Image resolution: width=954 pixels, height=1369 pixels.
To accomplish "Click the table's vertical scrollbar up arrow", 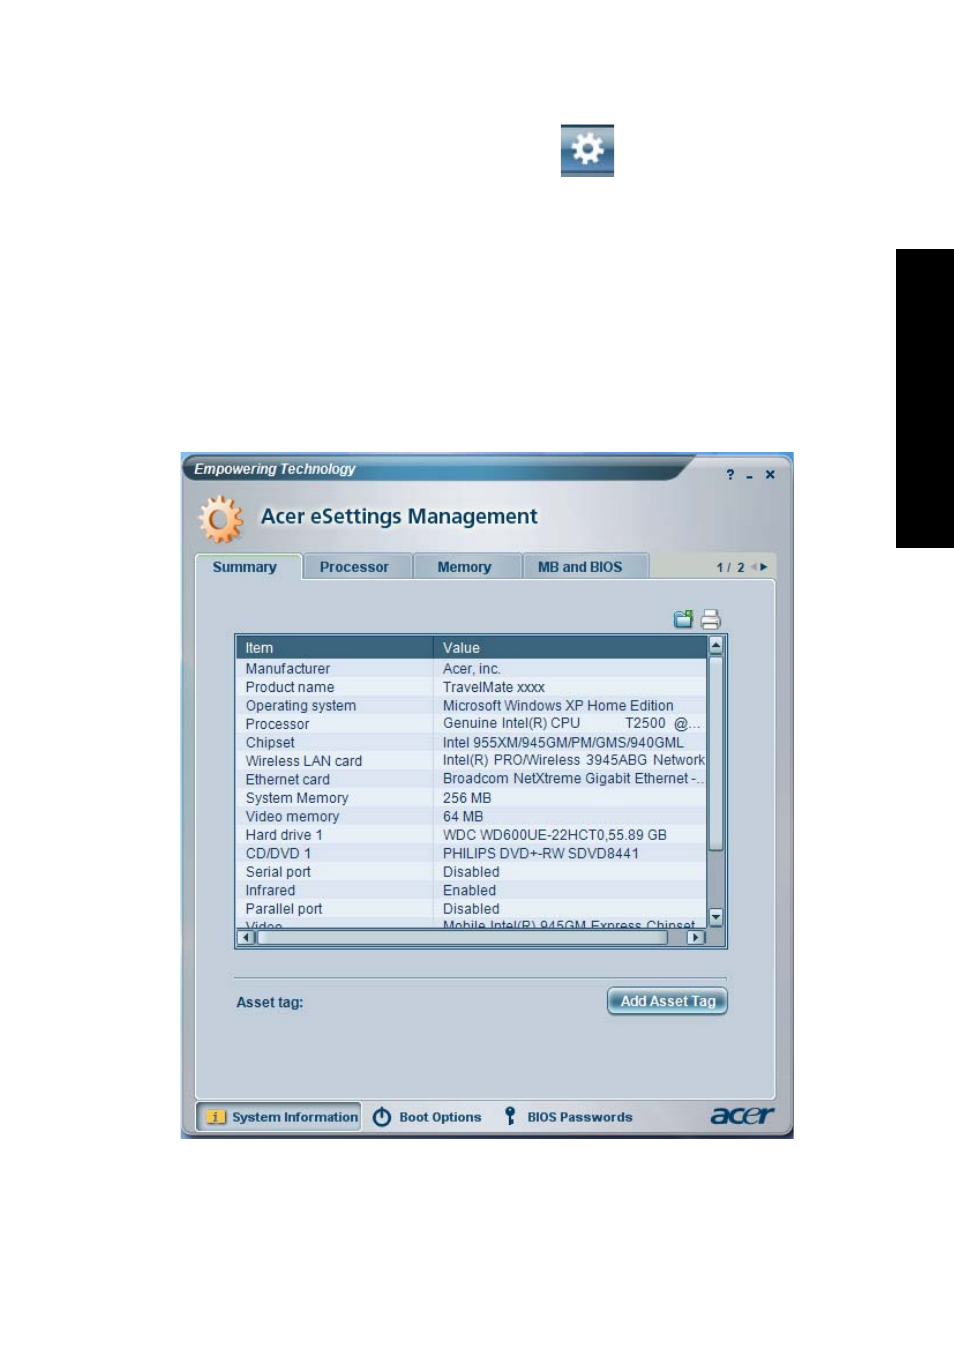I will click(x=715, y=646).
